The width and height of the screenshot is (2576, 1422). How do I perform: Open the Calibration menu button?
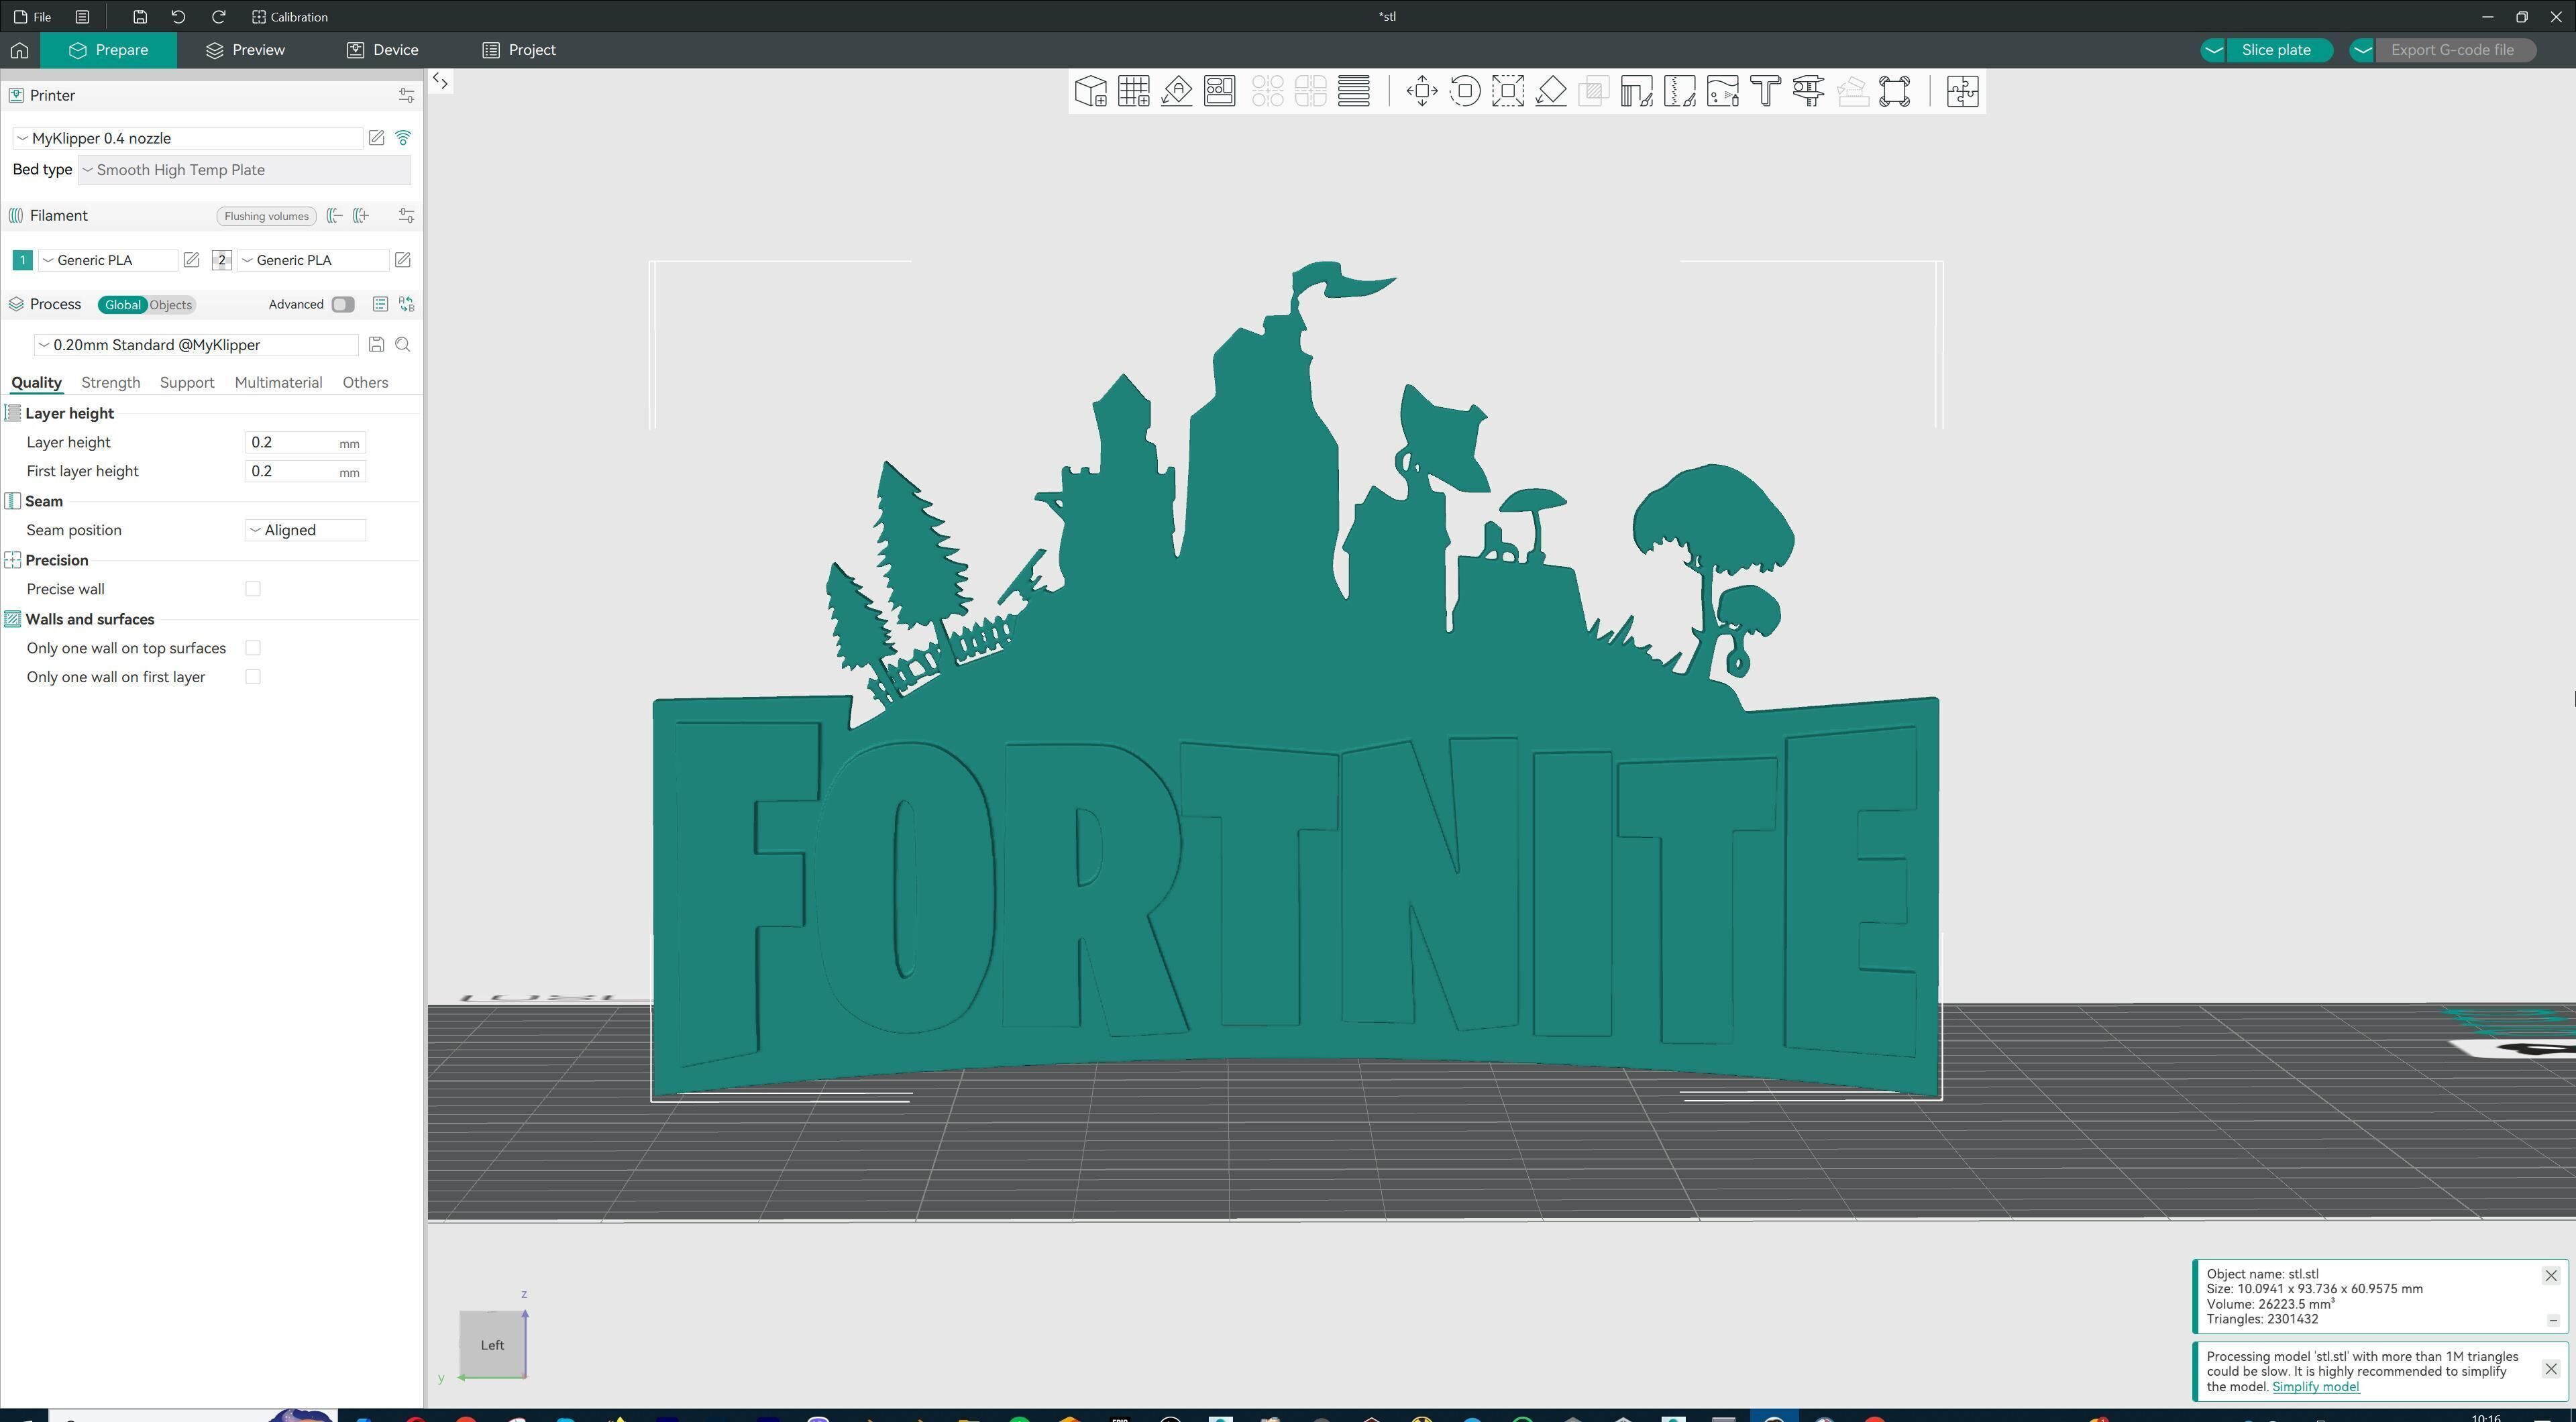[x=290, y=17]
